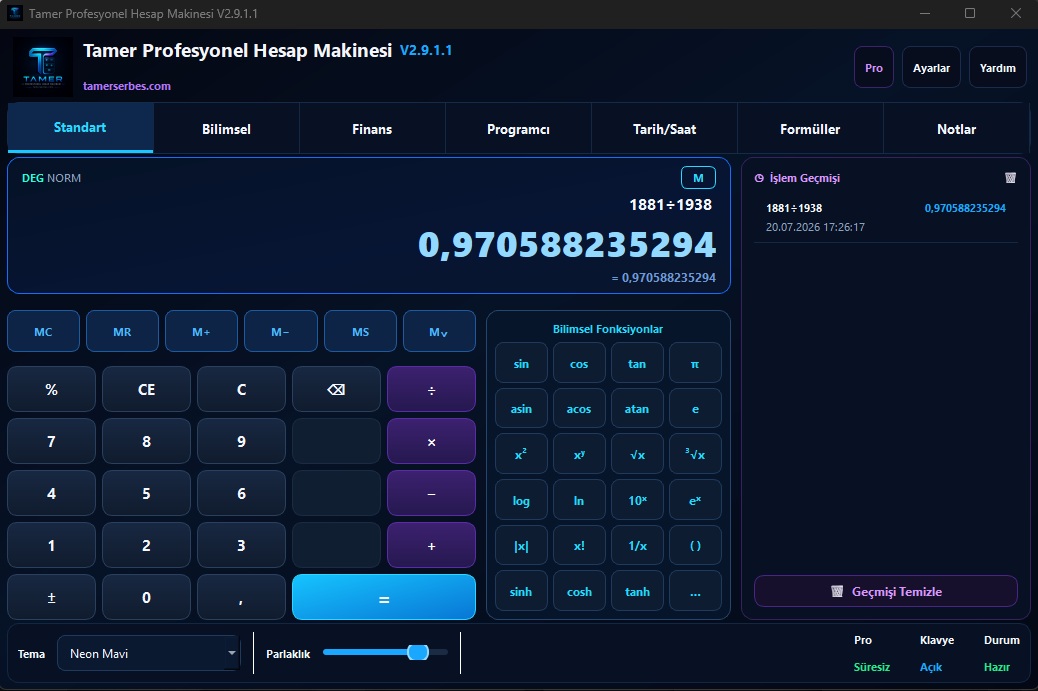1038x691 pixels.
Task: Expand memory list with M∨ button
Action: click(x=439, y=332)
